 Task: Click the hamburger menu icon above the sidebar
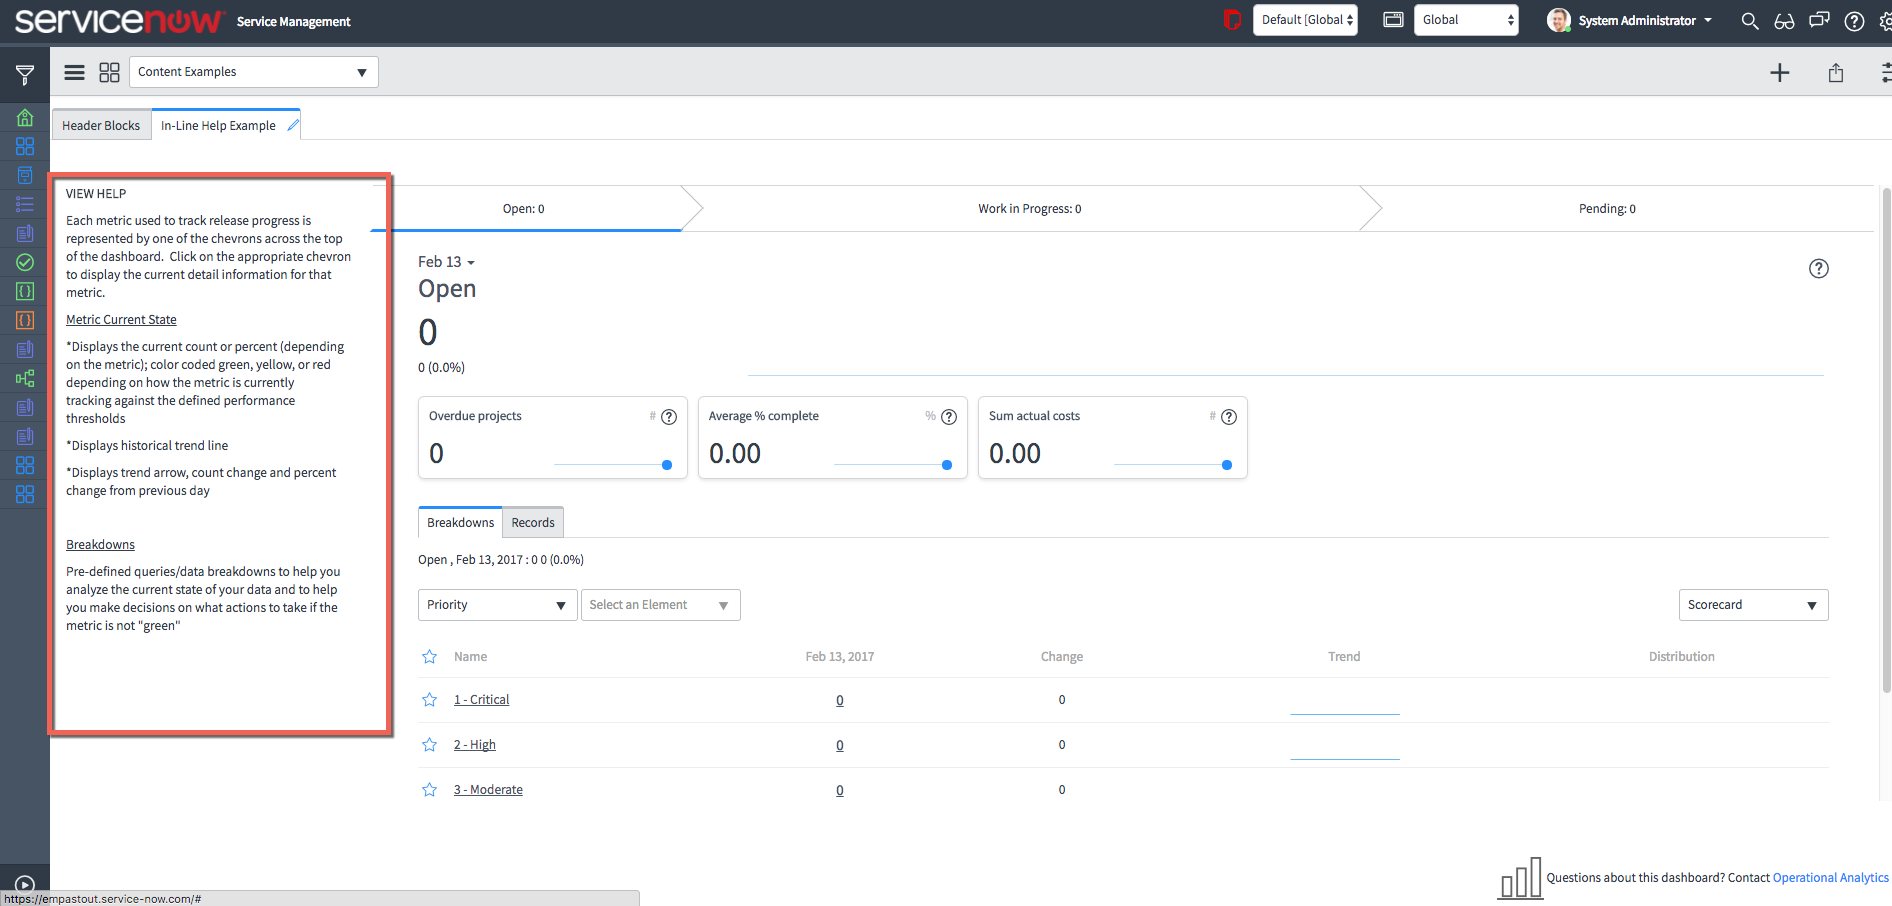coord(74,72)
